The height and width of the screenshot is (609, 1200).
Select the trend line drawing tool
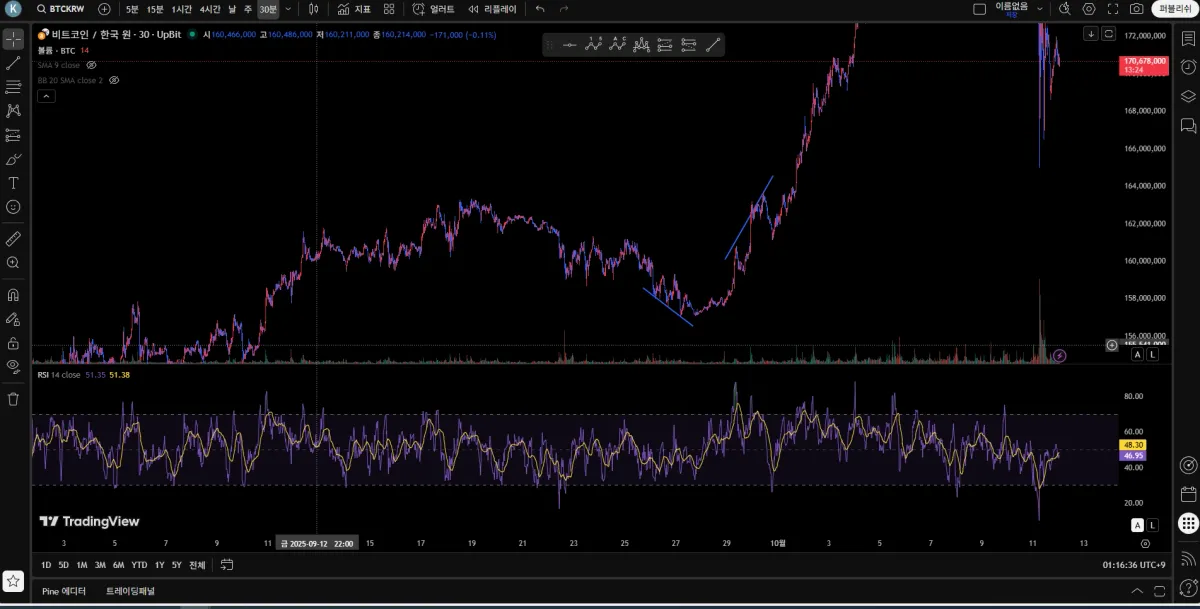tap(13, 63)
